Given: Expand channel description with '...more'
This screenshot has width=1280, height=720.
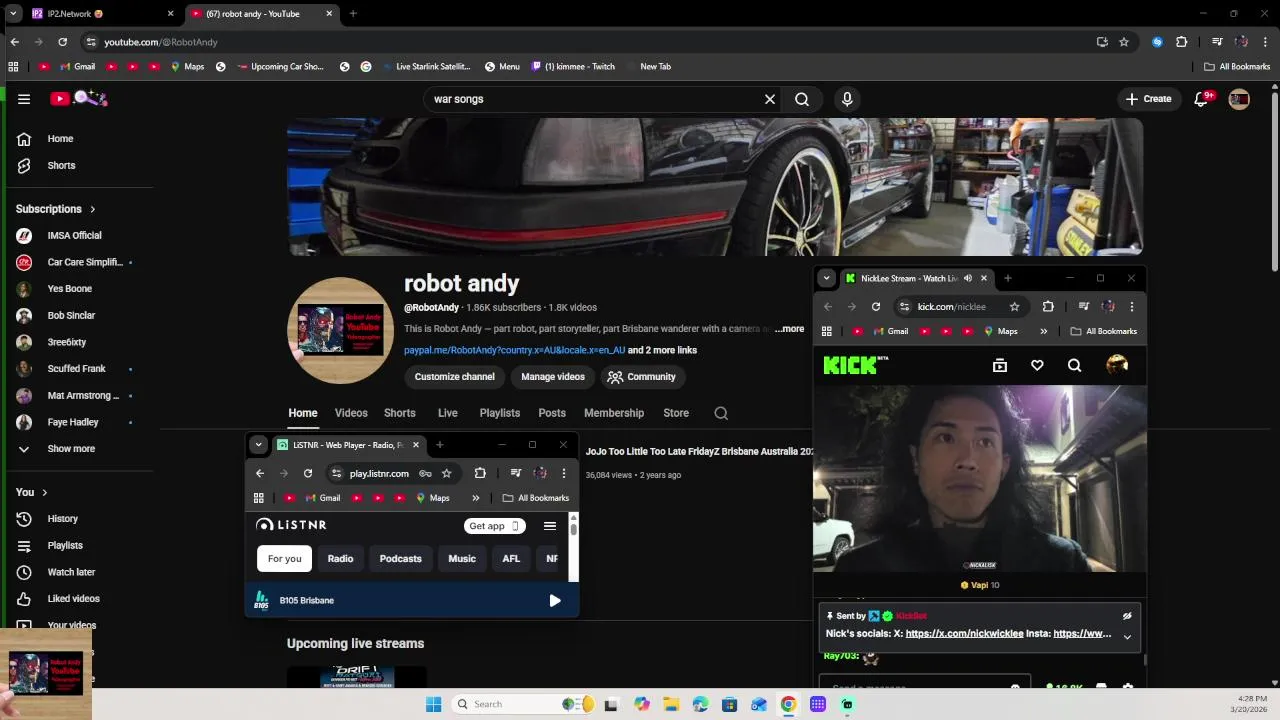Looking at the screenshot, I should coord(789,329).
